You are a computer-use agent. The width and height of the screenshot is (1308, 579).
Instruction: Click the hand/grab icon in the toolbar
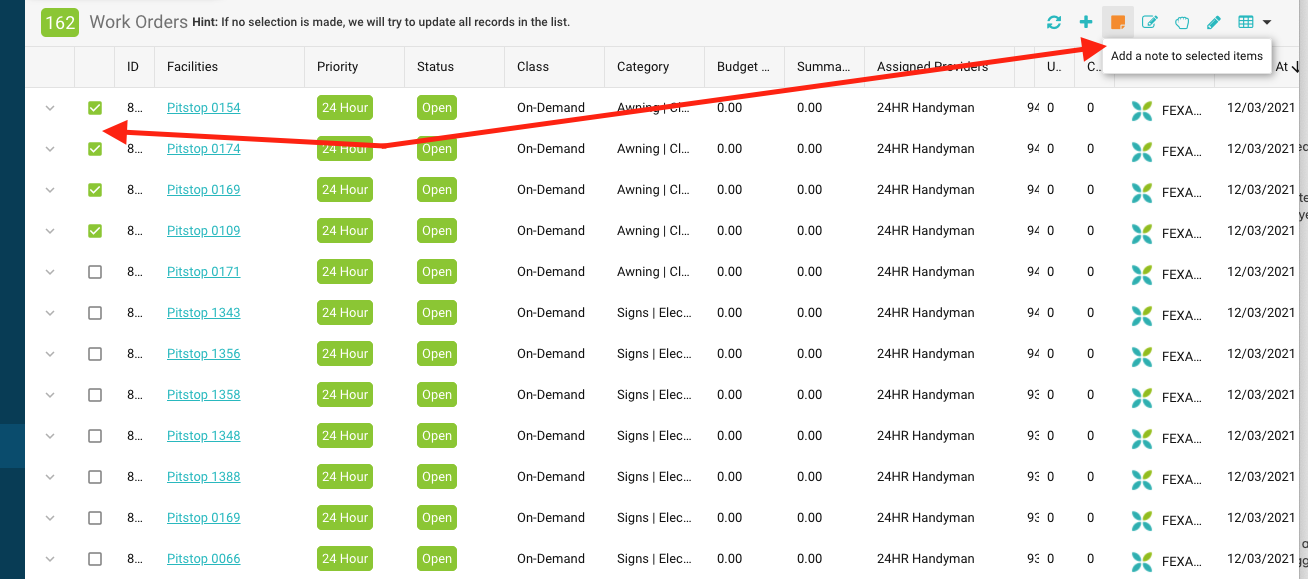click(1181, 21)
